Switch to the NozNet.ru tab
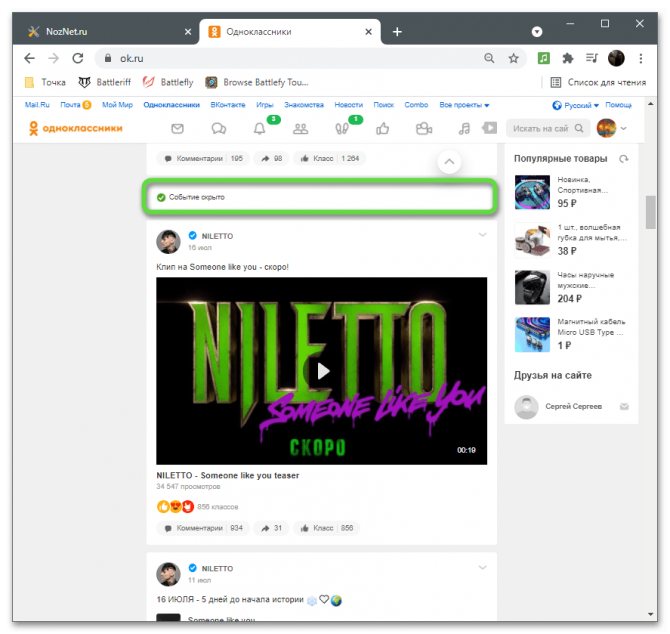670x634 pixels. pos(106,32)
